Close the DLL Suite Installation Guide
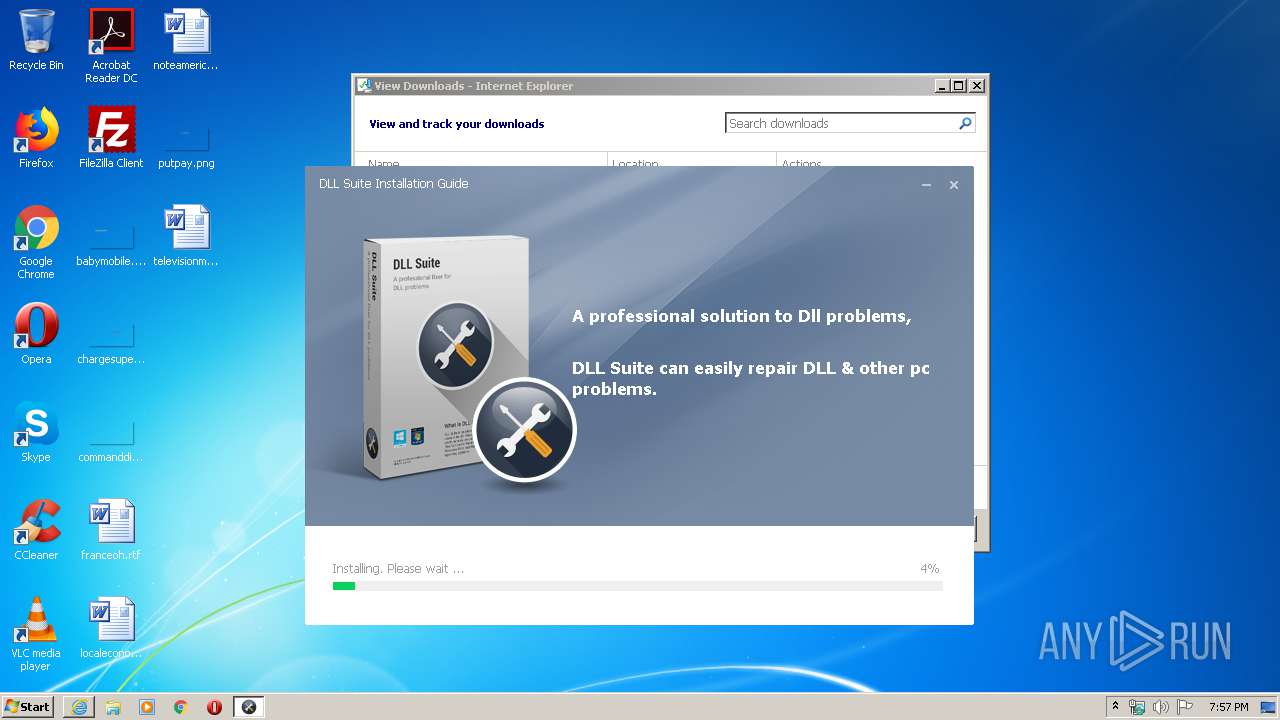 point(954,185)
